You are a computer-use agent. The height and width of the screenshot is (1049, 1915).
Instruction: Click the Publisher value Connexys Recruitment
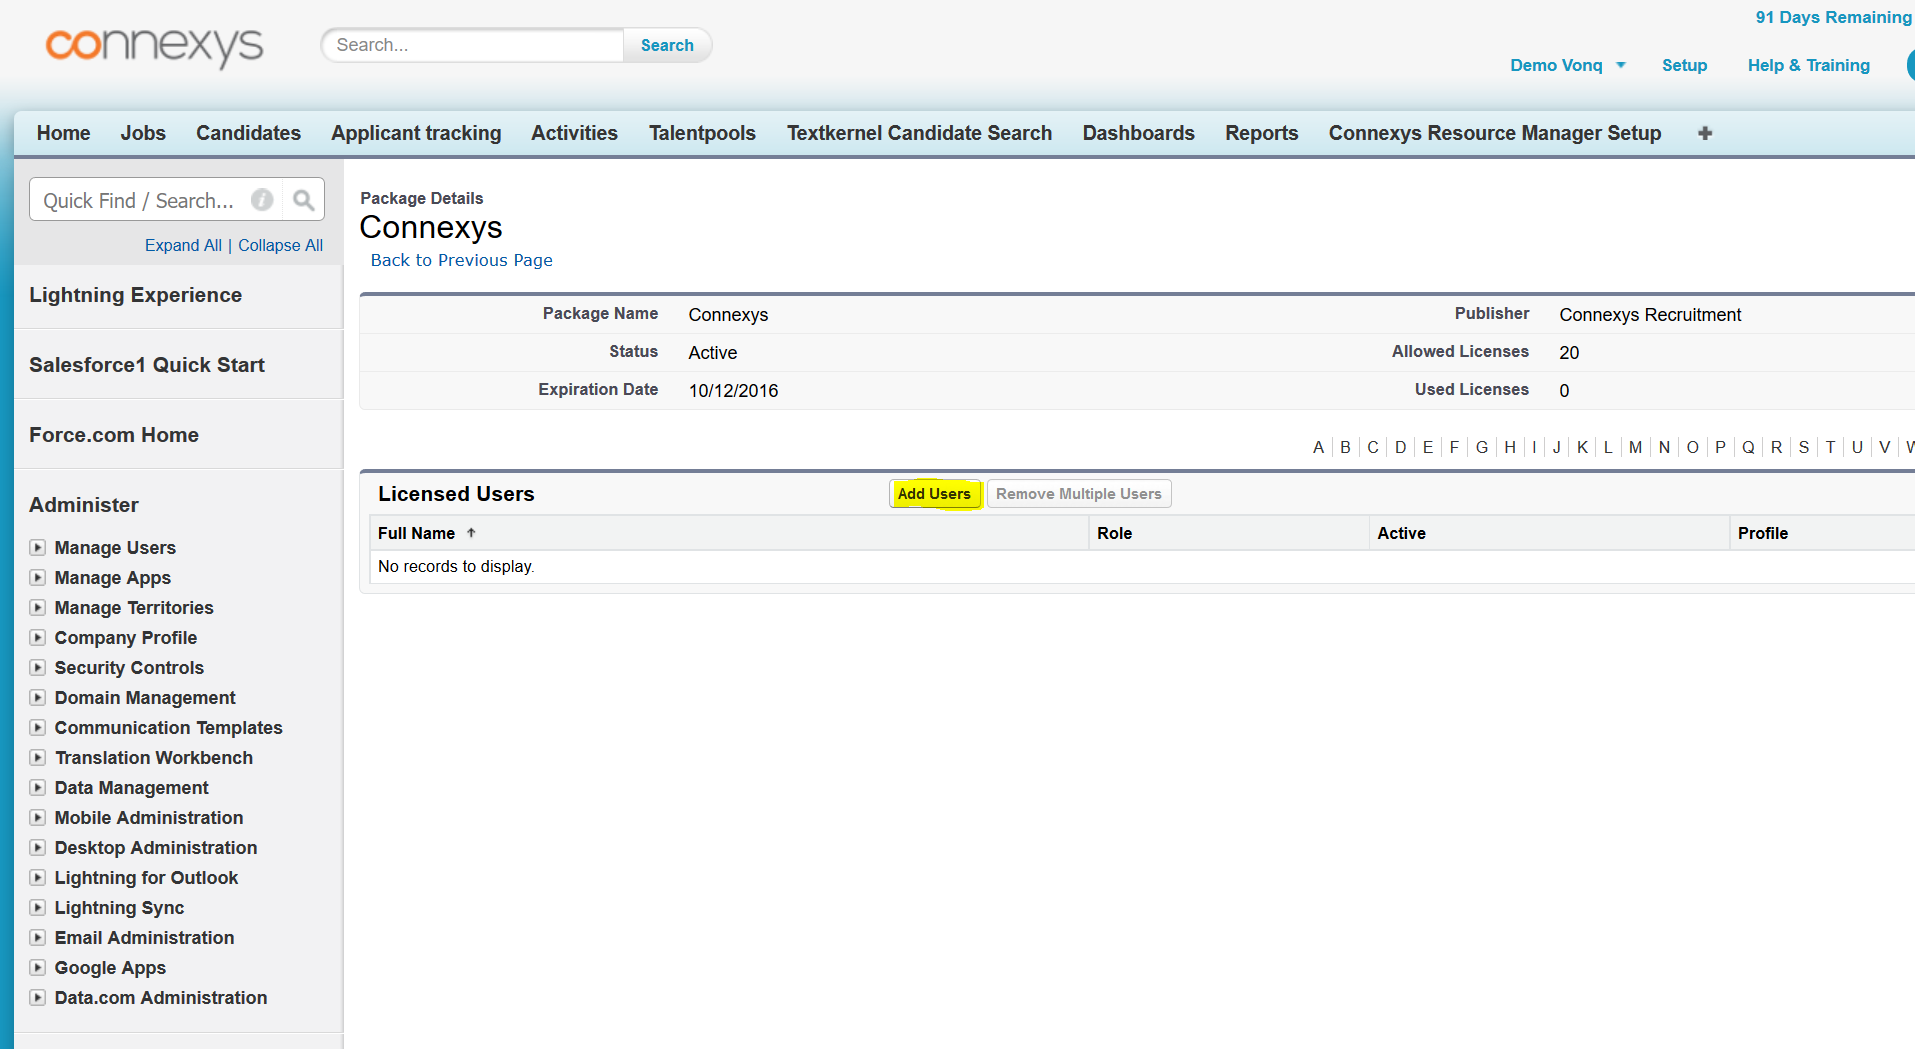(x=1650, y=315)
